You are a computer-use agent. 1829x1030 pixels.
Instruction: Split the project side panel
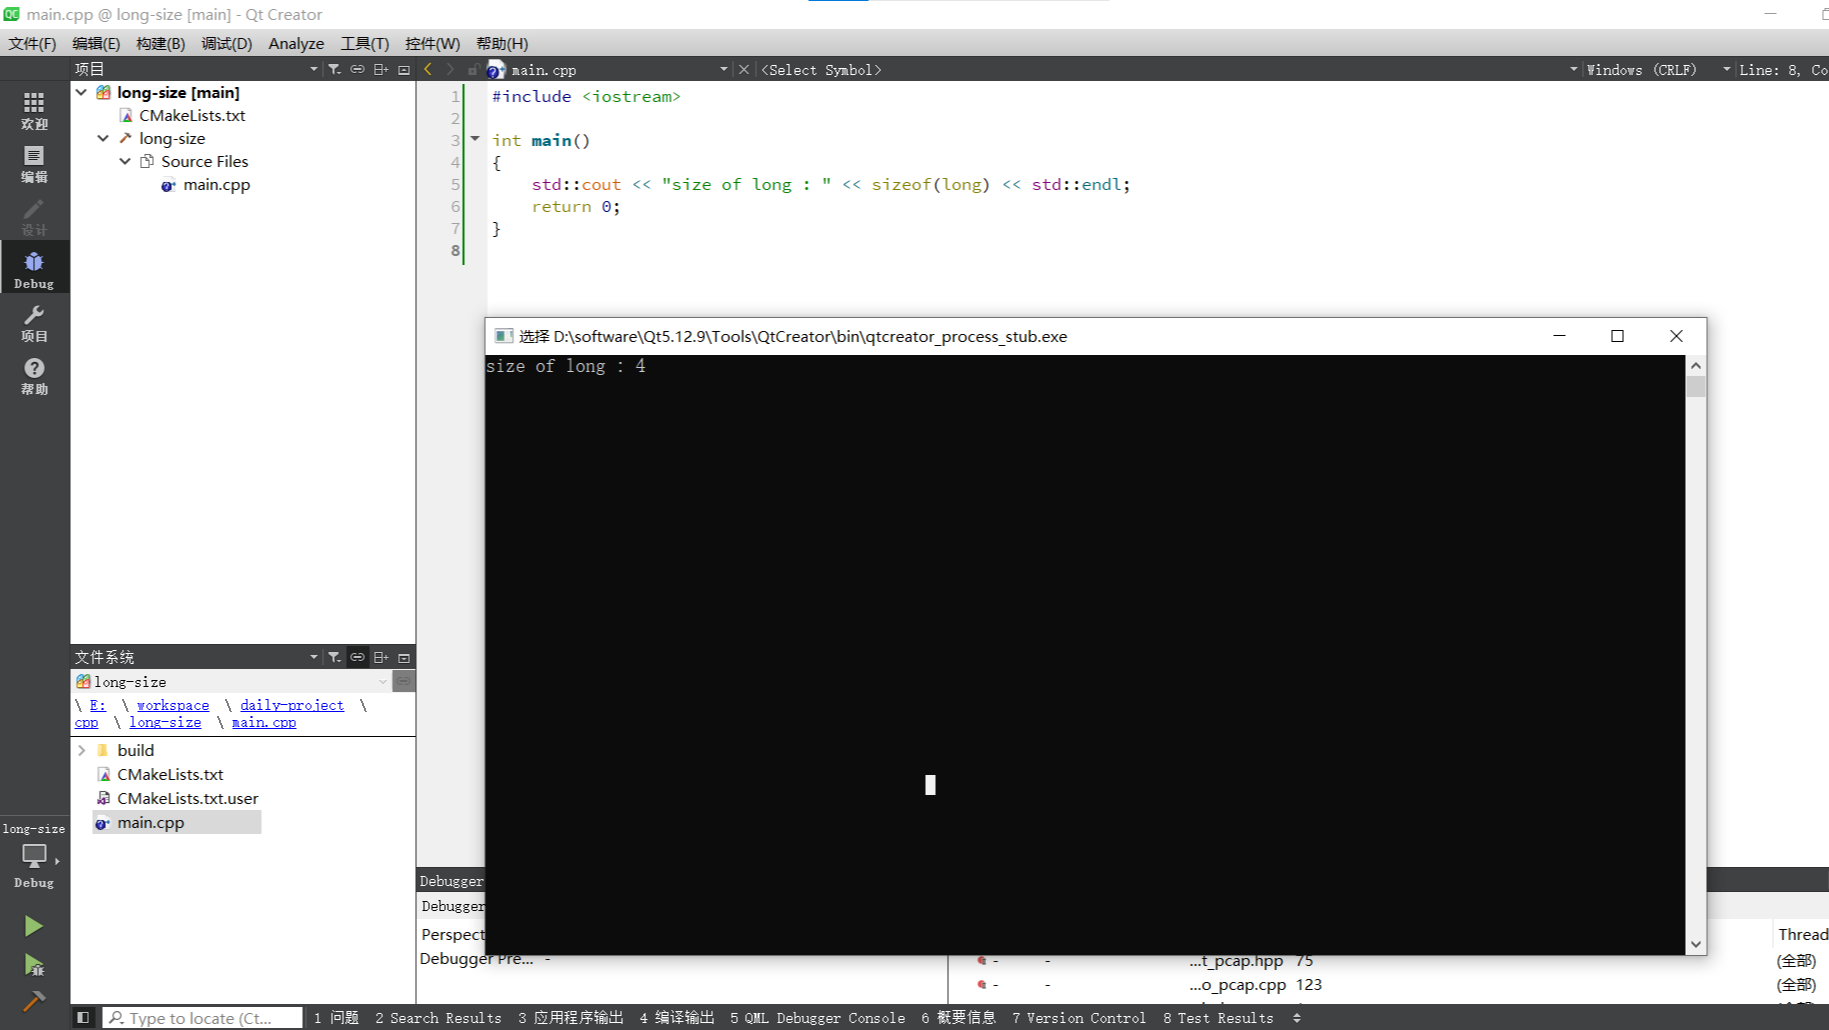381,69
